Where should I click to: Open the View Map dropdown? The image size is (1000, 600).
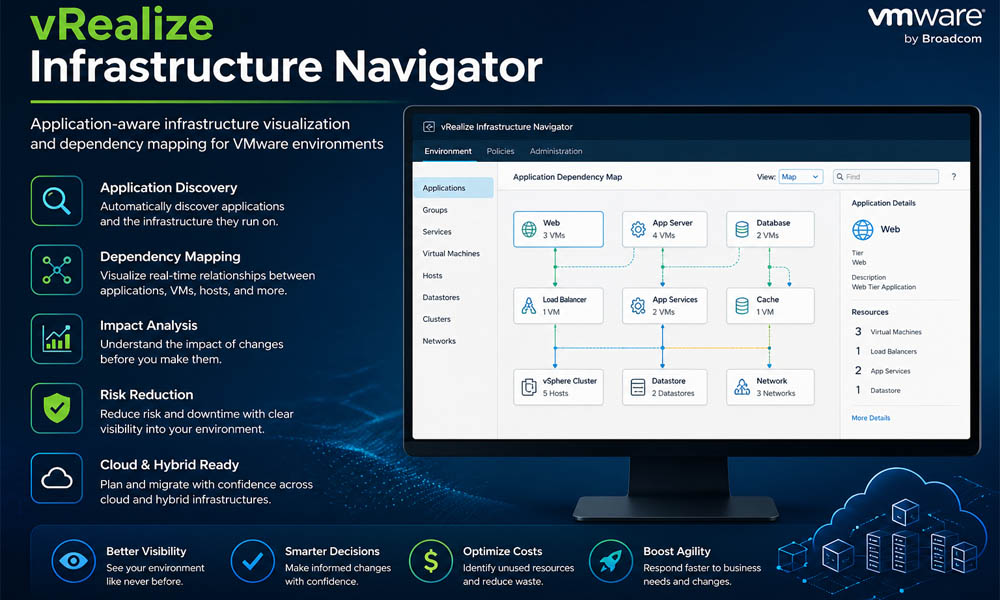pos(800,176)
